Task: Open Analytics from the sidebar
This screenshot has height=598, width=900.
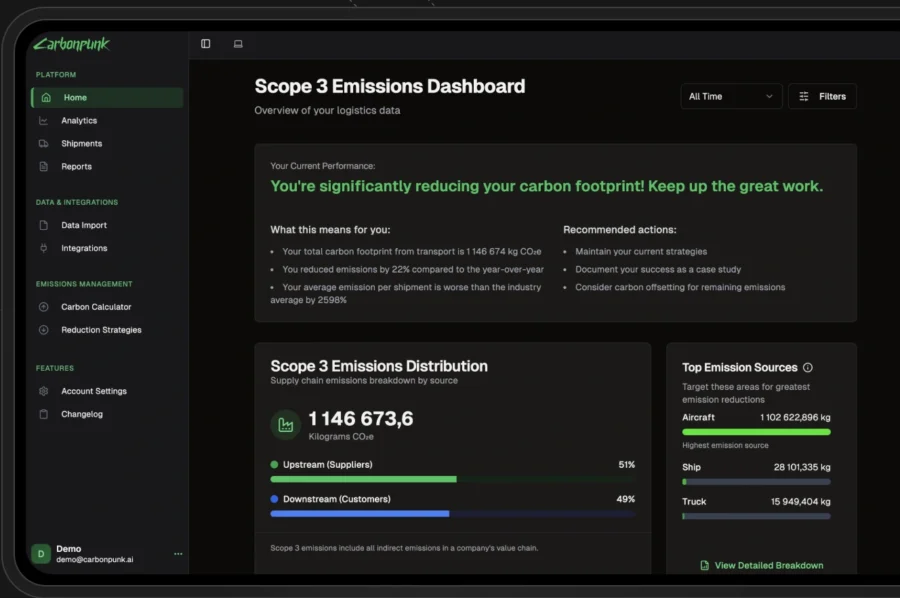Action: tap(107, 121)
